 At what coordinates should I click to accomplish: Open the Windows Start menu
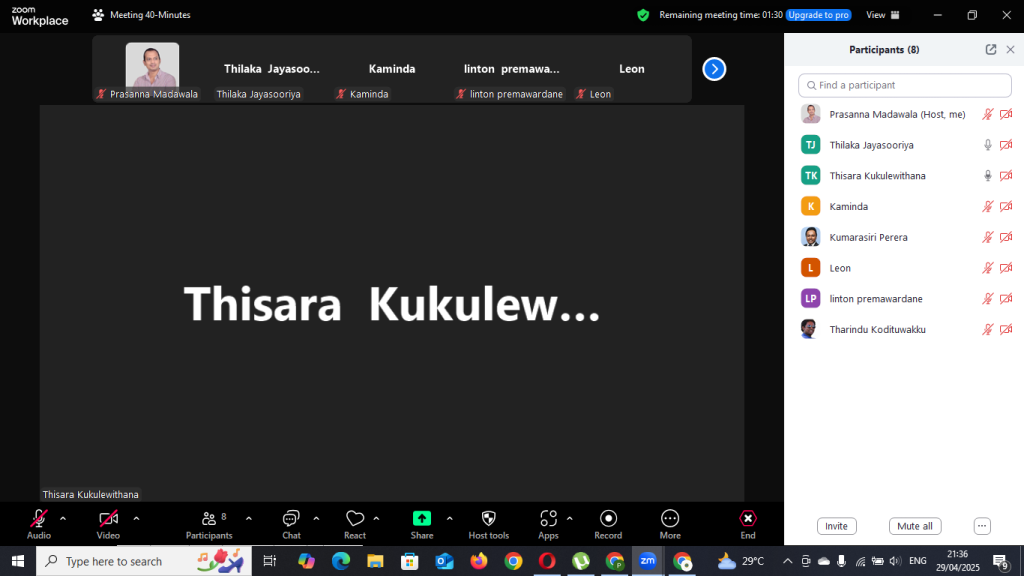point(18,561)
